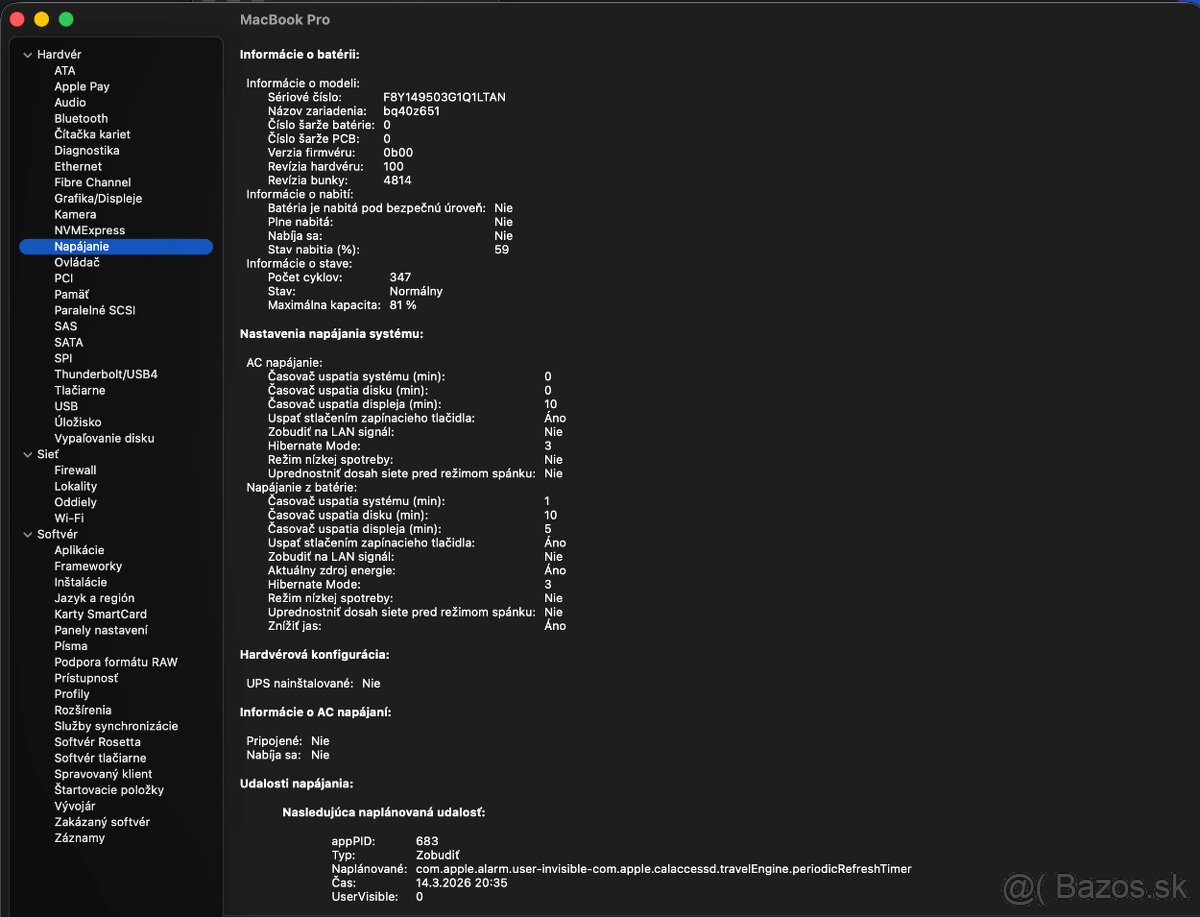Viewport: 1200px width, 917px height.
Task: Select Bluetooth in the sidebar
Action: (x=81, y=118)
